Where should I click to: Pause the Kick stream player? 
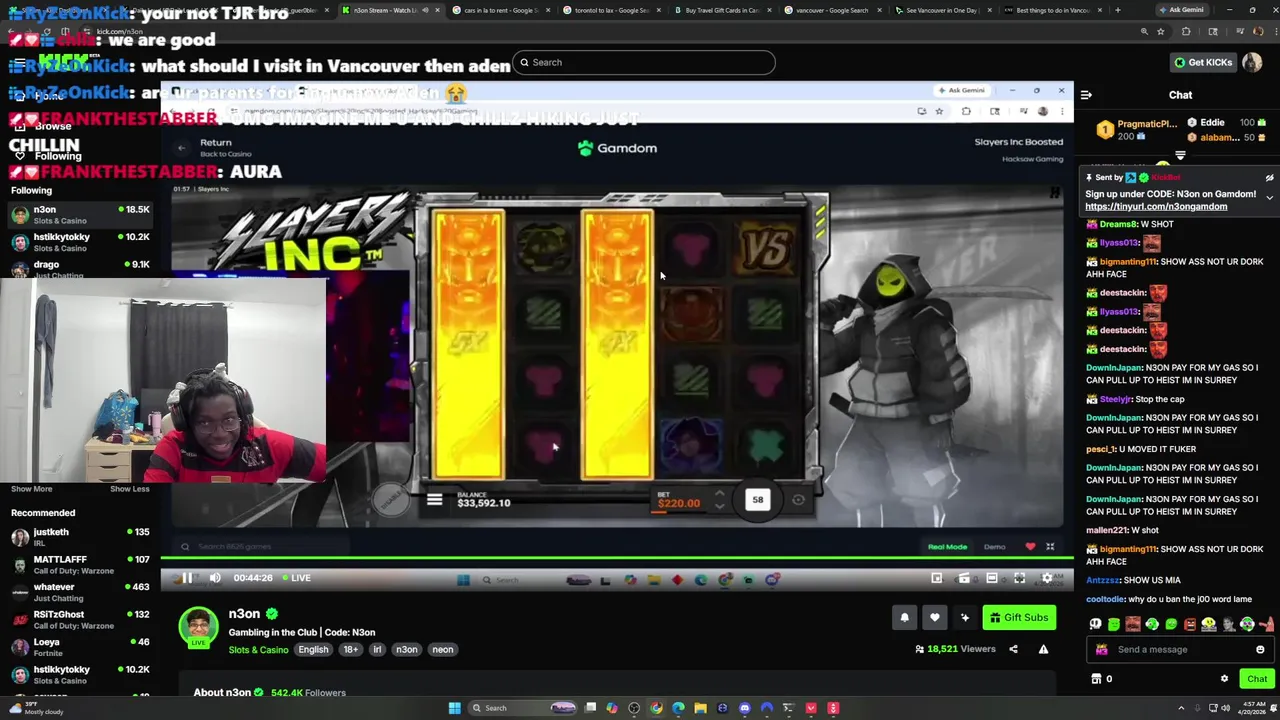point(187,578)
